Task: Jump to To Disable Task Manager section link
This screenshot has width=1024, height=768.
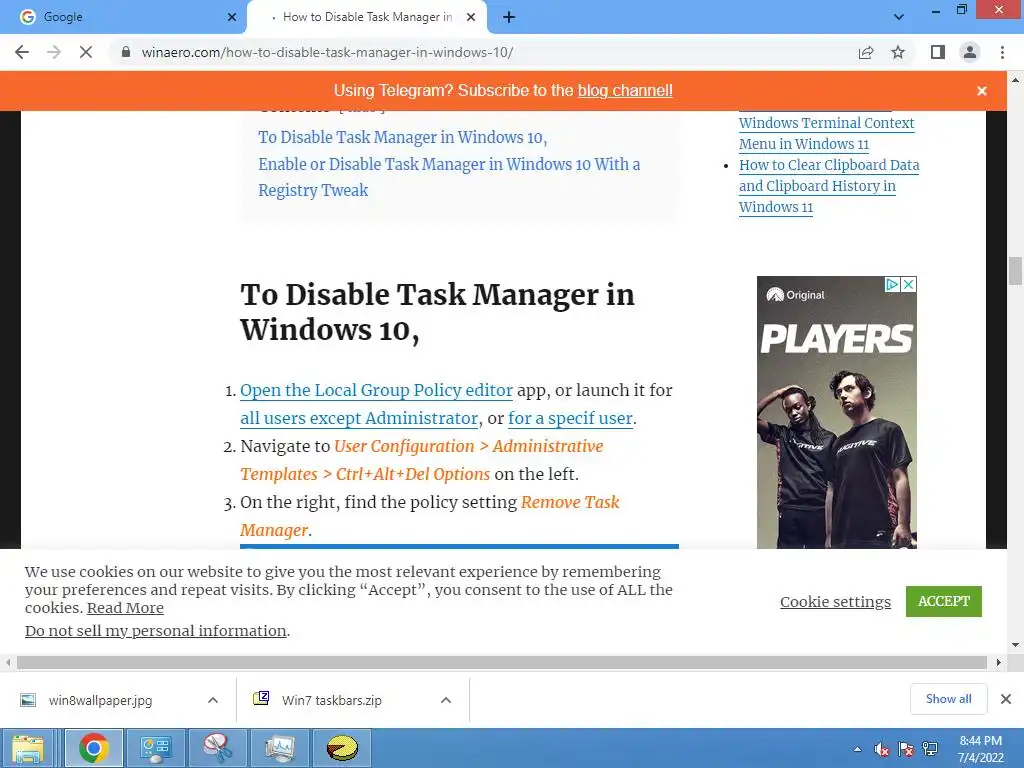Action: point(402,137)
